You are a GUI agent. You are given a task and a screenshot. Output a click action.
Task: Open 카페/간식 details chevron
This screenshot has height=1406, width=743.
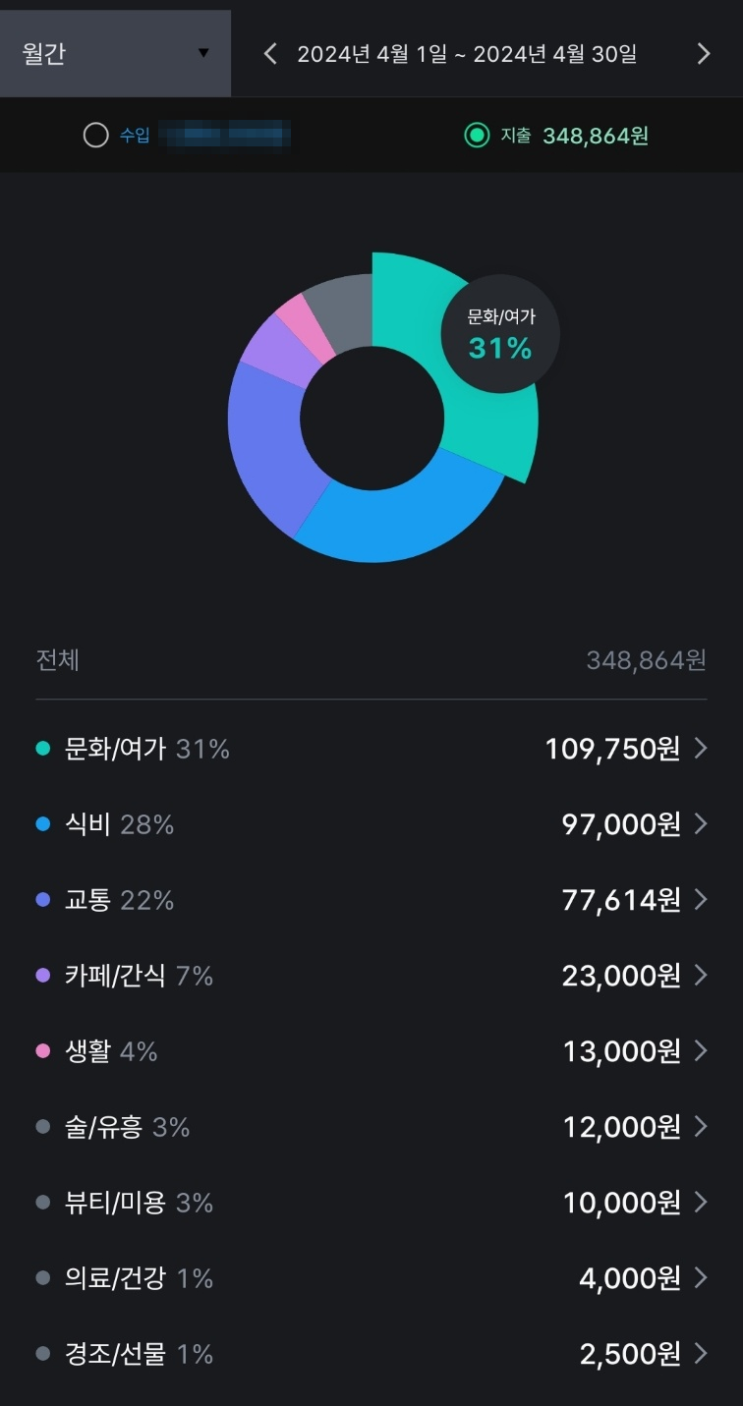tap(700, 975)
